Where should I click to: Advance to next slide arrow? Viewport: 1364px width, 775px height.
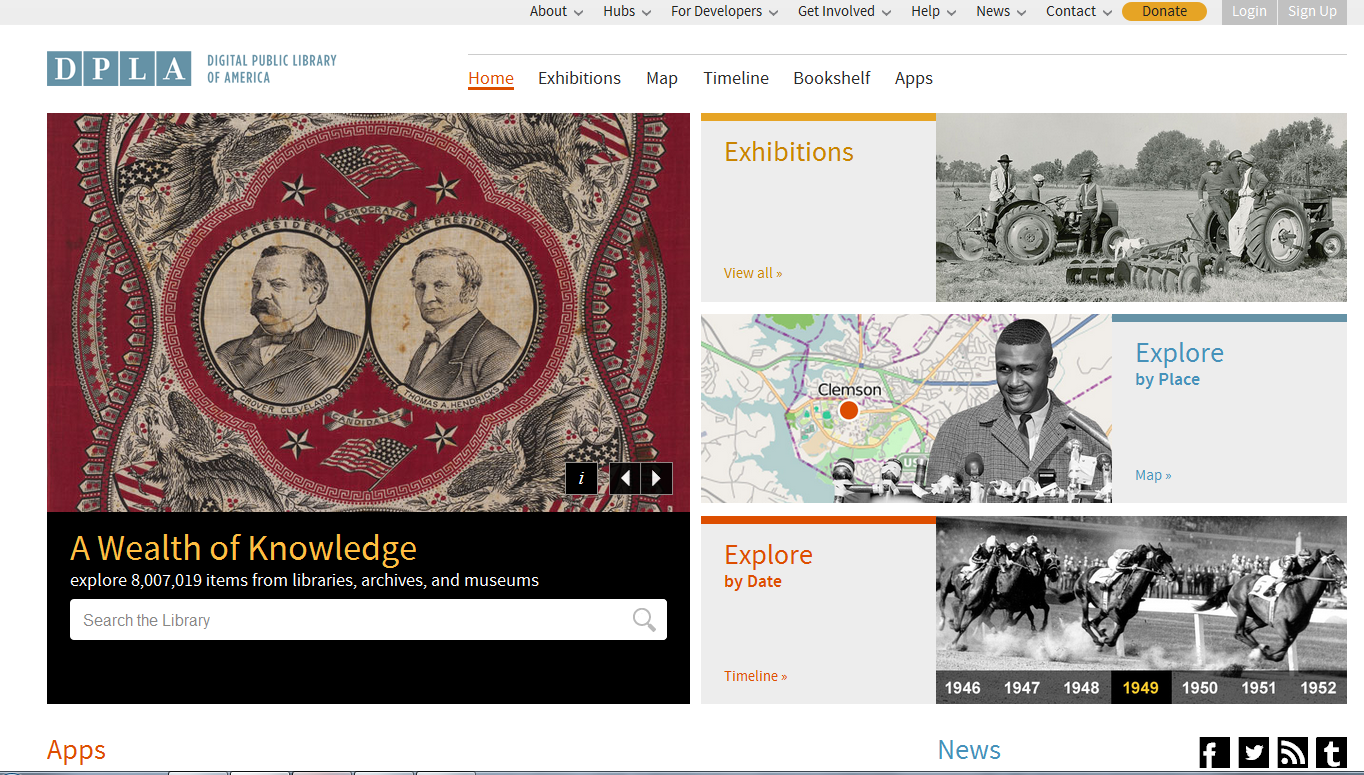pyautogui.click(x=657, y=478)
